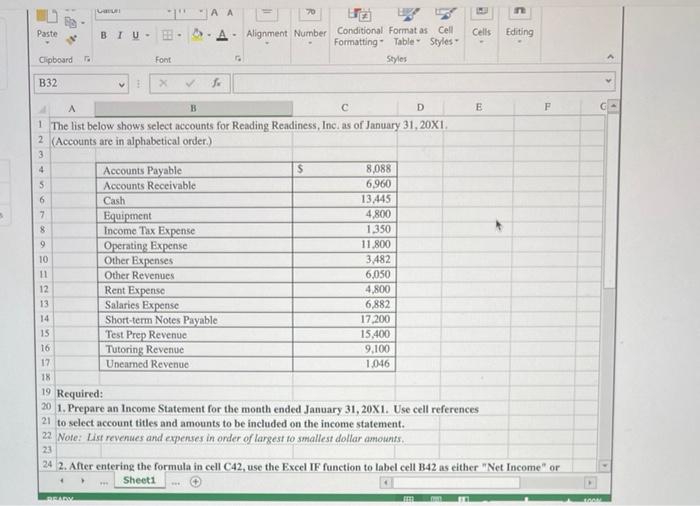Open Format as Table menu
The image size is (700, 506).
click(408, 28)
